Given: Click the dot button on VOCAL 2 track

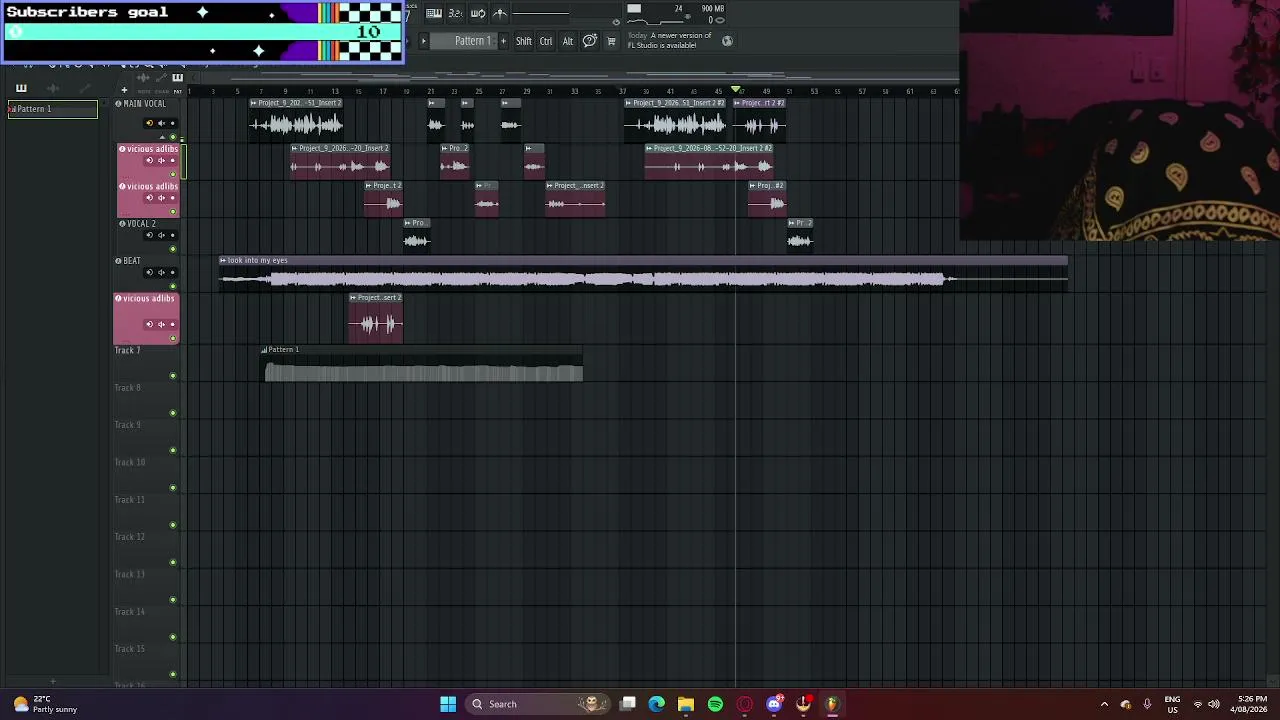Looking at the screenshot, I should point(172,235).
